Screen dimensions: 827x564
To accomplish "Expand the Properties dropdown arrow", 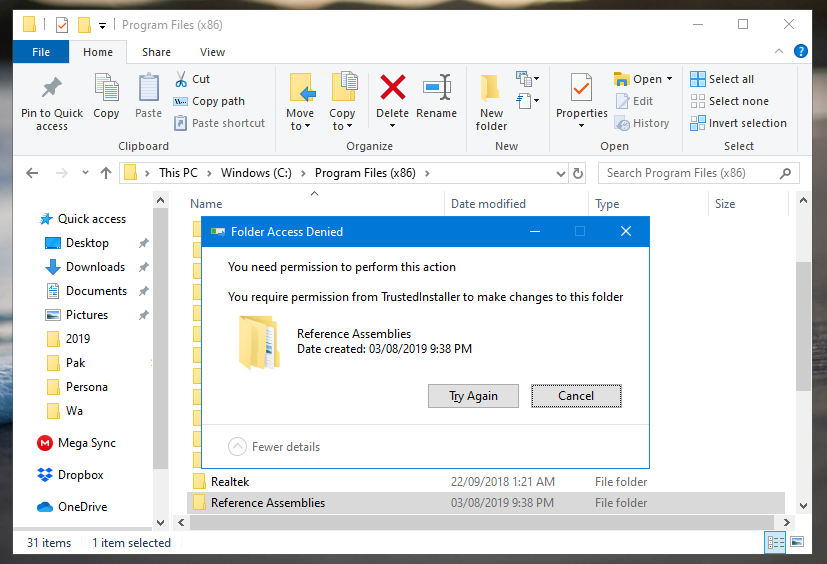I will click(581, 126).
